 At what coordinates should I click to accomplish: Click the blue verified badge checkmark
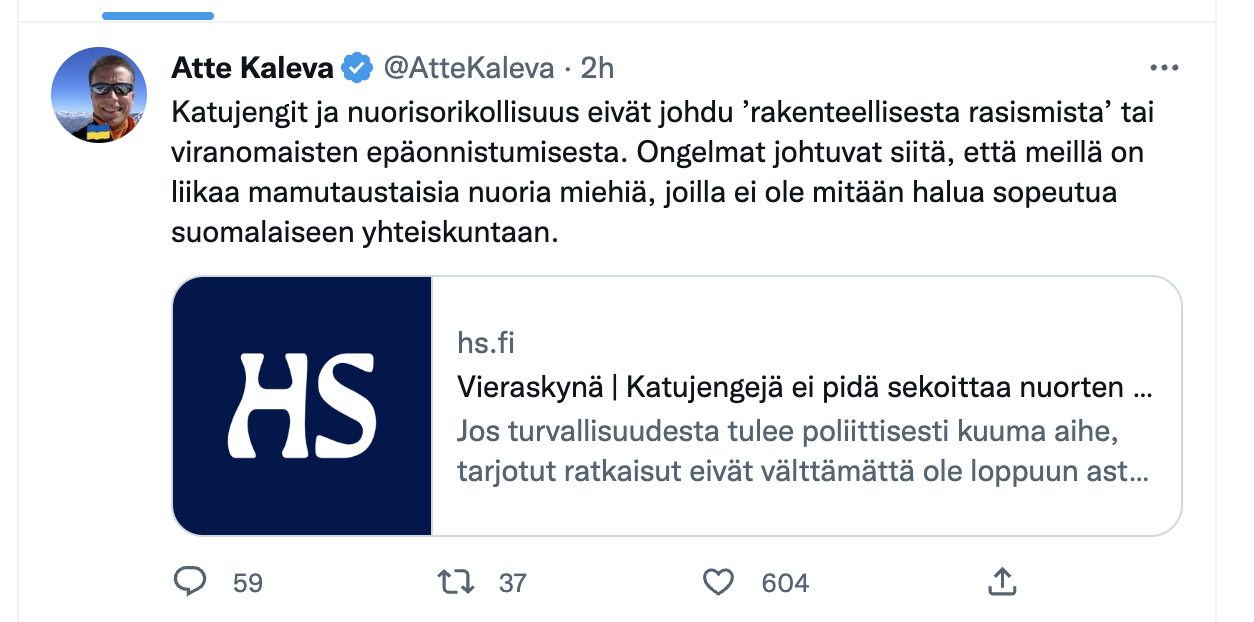pos(356,68)
